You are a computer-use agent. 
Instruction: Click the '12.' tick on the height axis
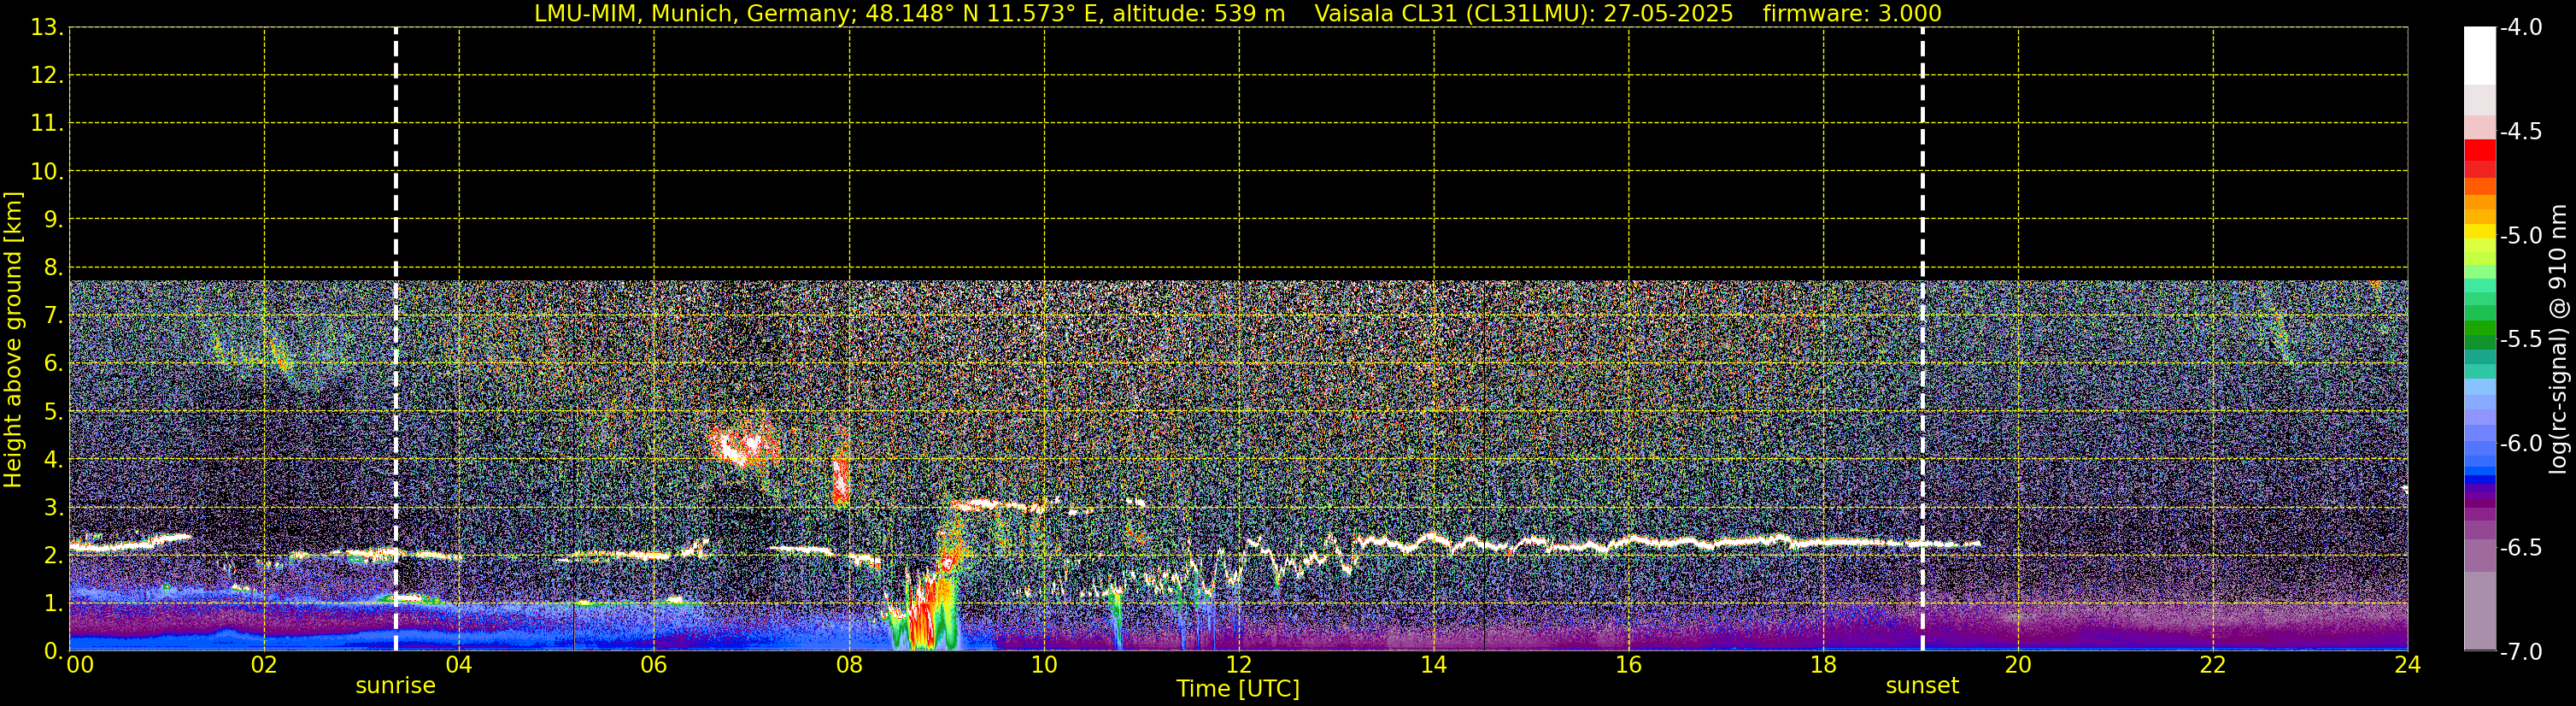(46, 76)
